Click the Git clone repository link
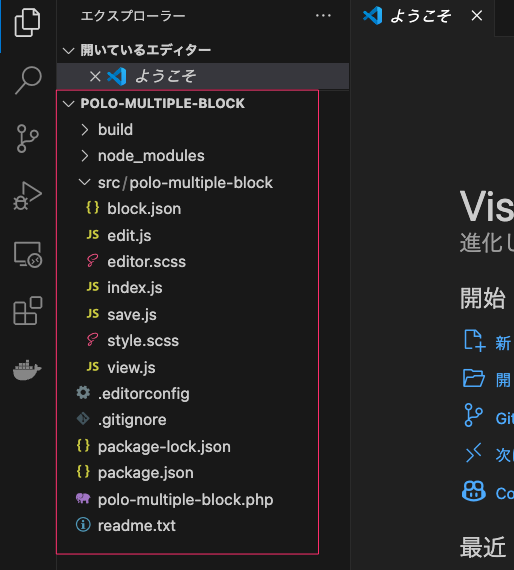514x570 pixels. [x=505, y=418]
